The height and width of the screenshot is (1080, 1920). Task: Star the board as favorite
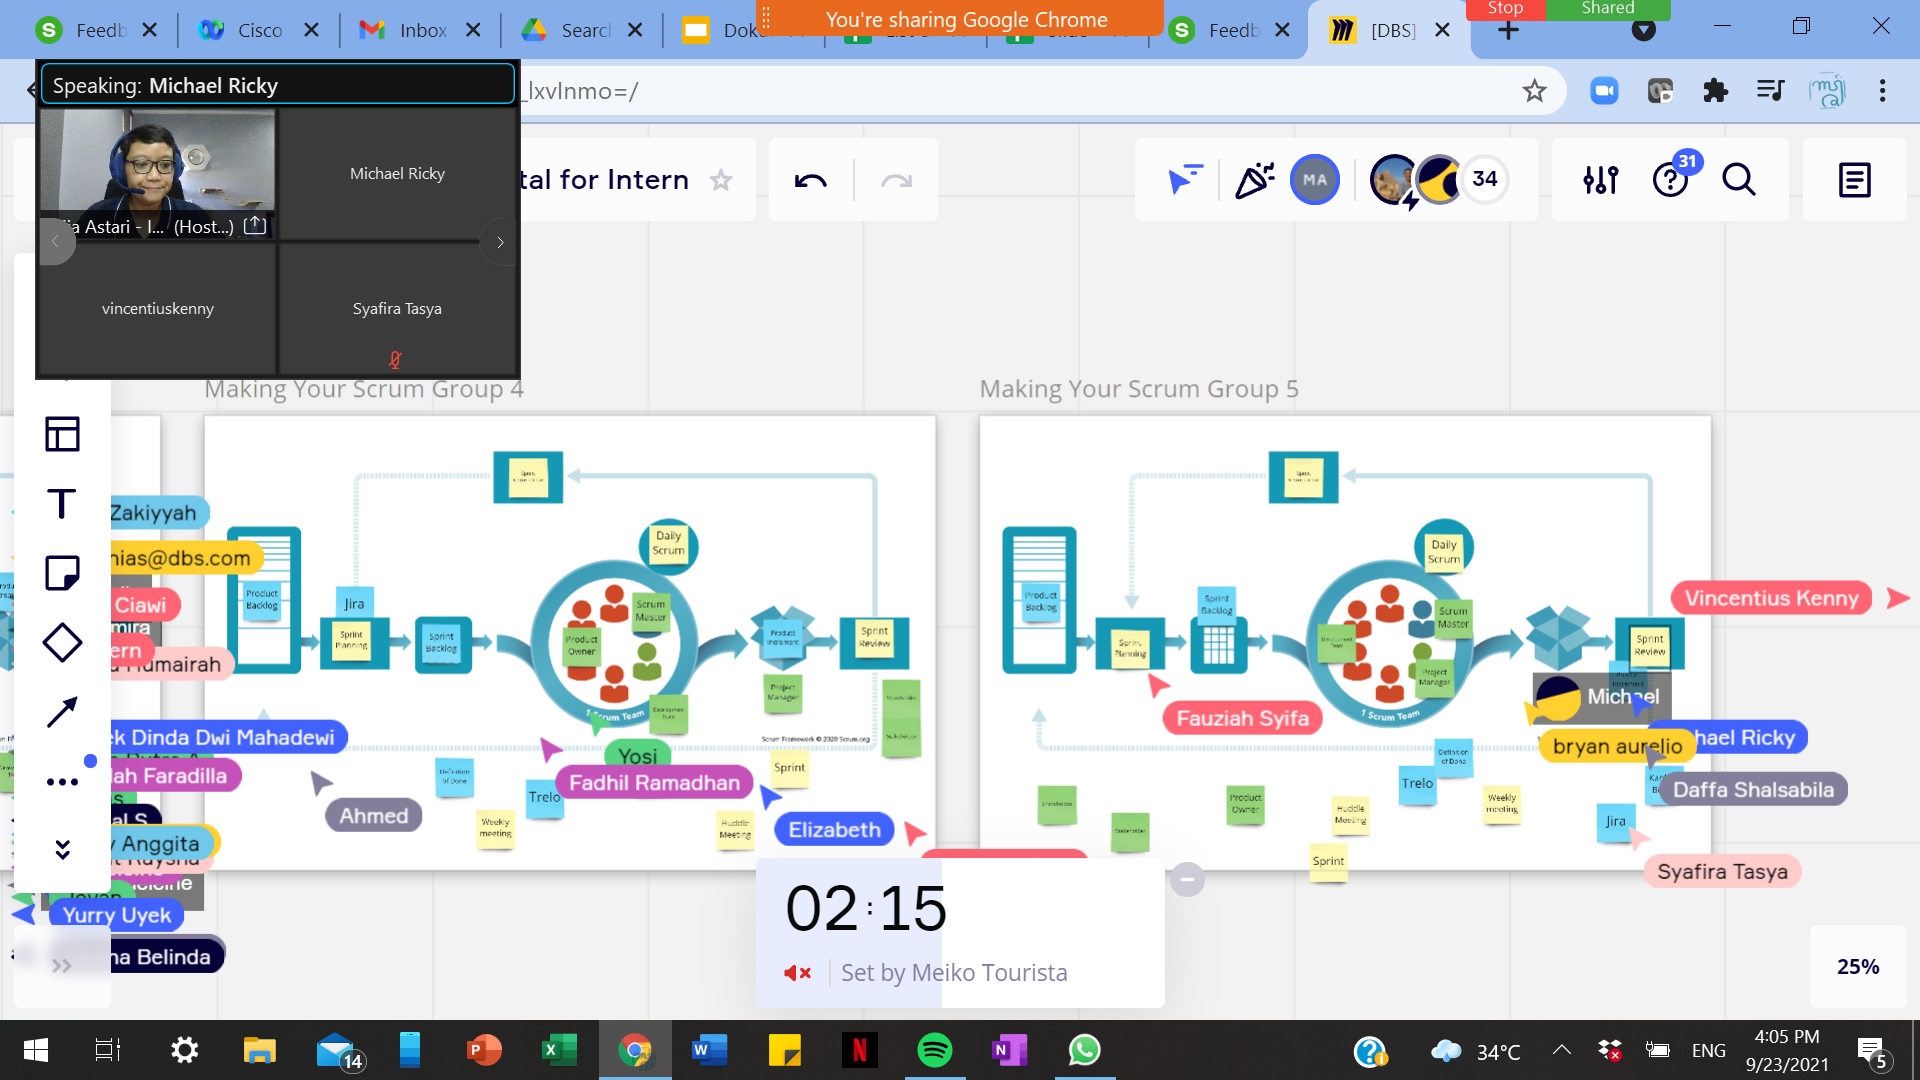click(721, 180)
